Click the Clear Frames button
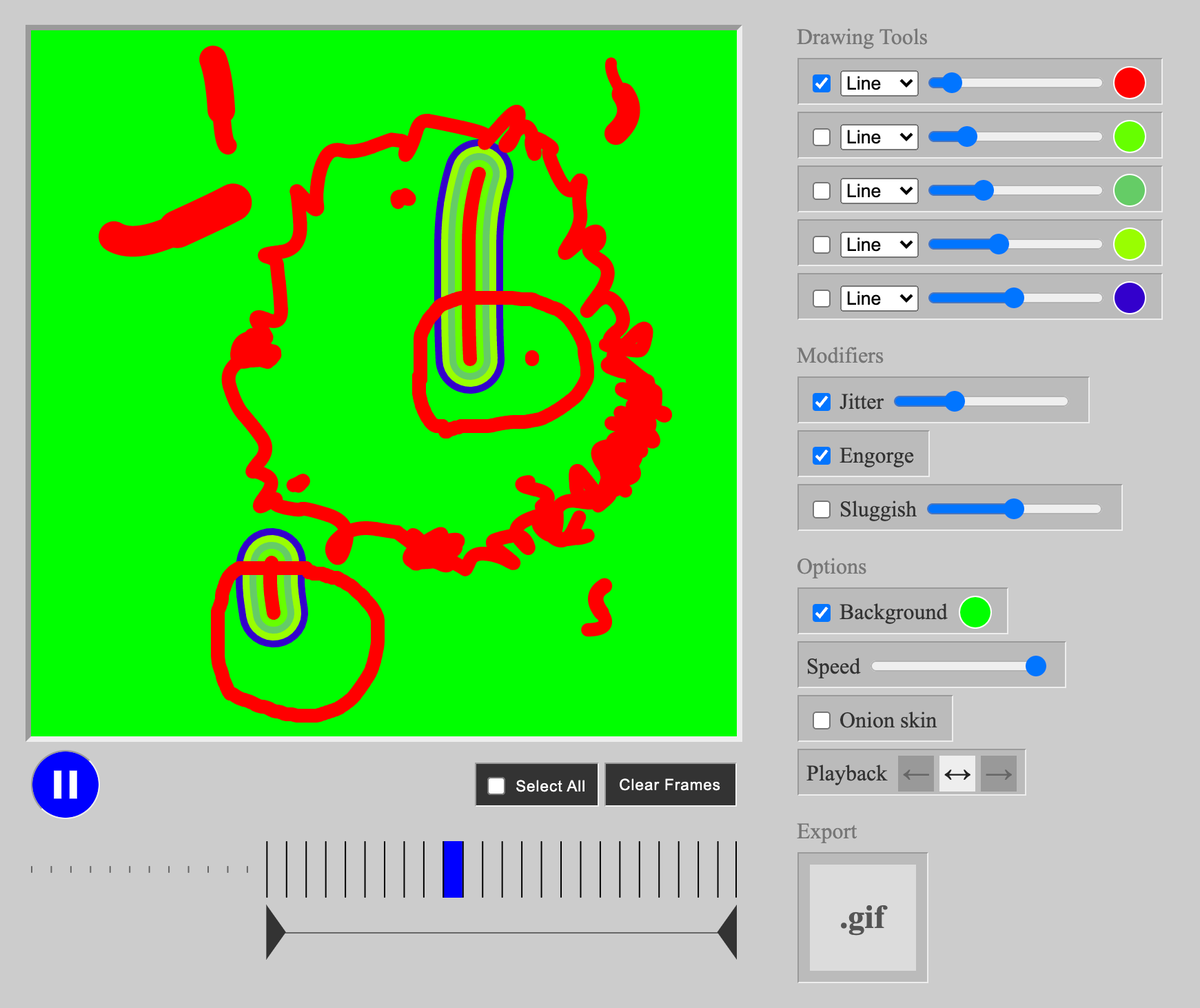The height and width of the screenshot is (1008, 1200). pos(670,785)
